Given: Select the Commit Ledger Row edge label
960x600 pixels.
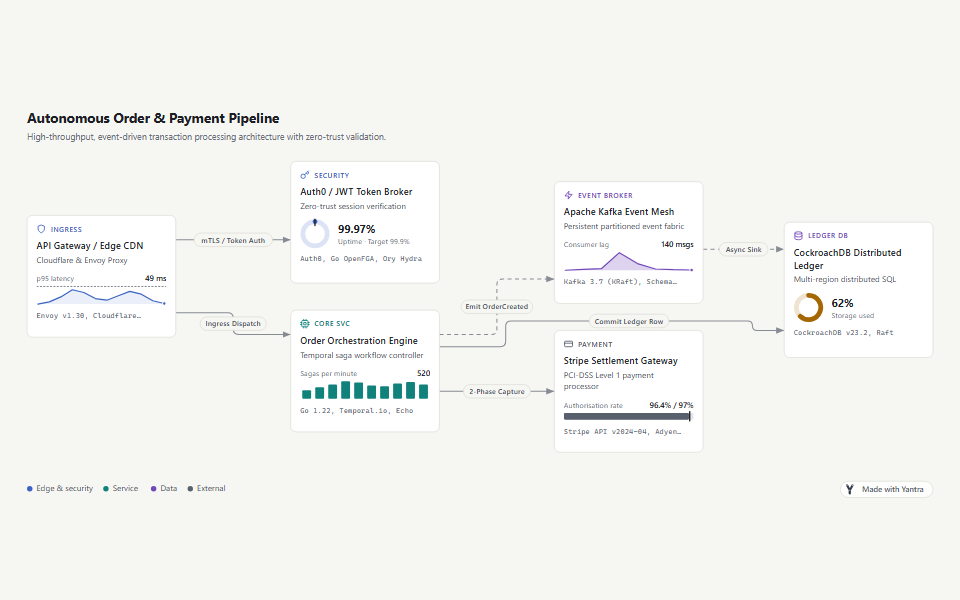Looking at the screenshot, I should click(x=629, y=321).
